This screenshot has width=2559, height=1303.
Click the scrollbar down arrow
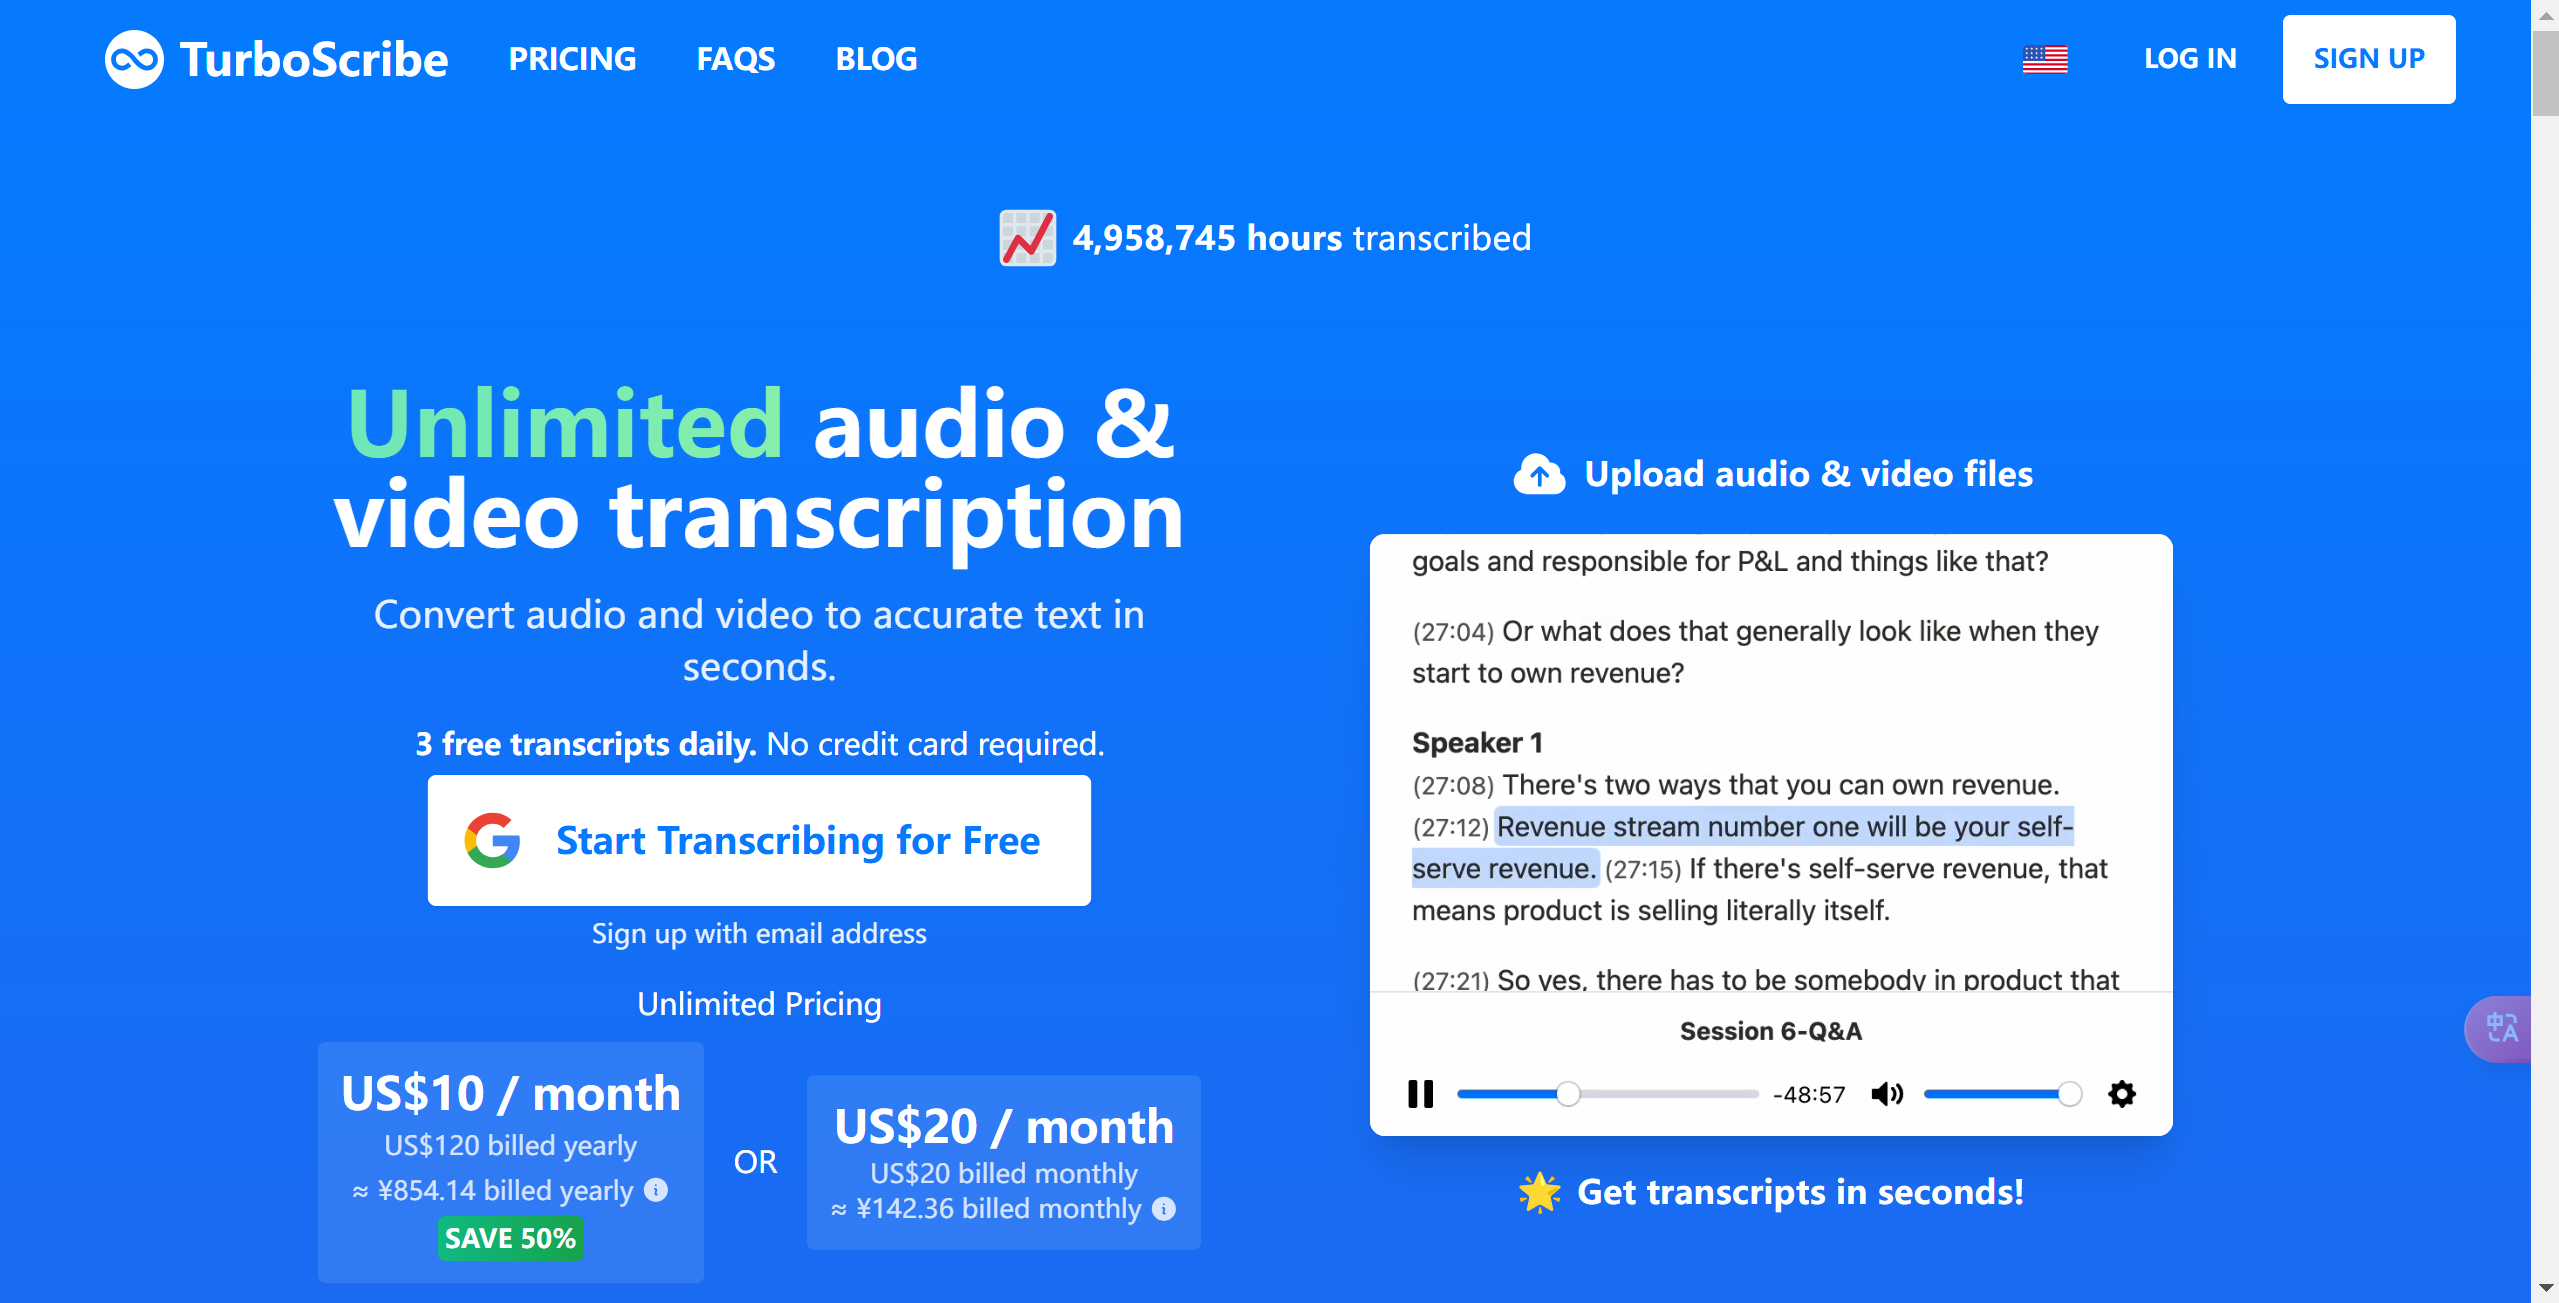[x=2545, y=1290]
